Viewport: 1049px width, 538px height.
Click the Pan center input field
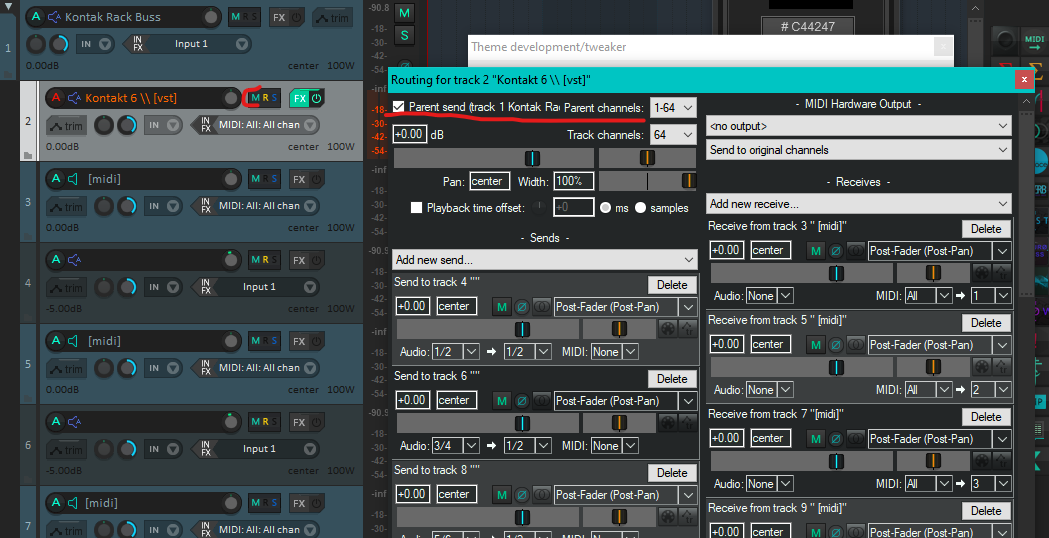click(x=490, y=181)
